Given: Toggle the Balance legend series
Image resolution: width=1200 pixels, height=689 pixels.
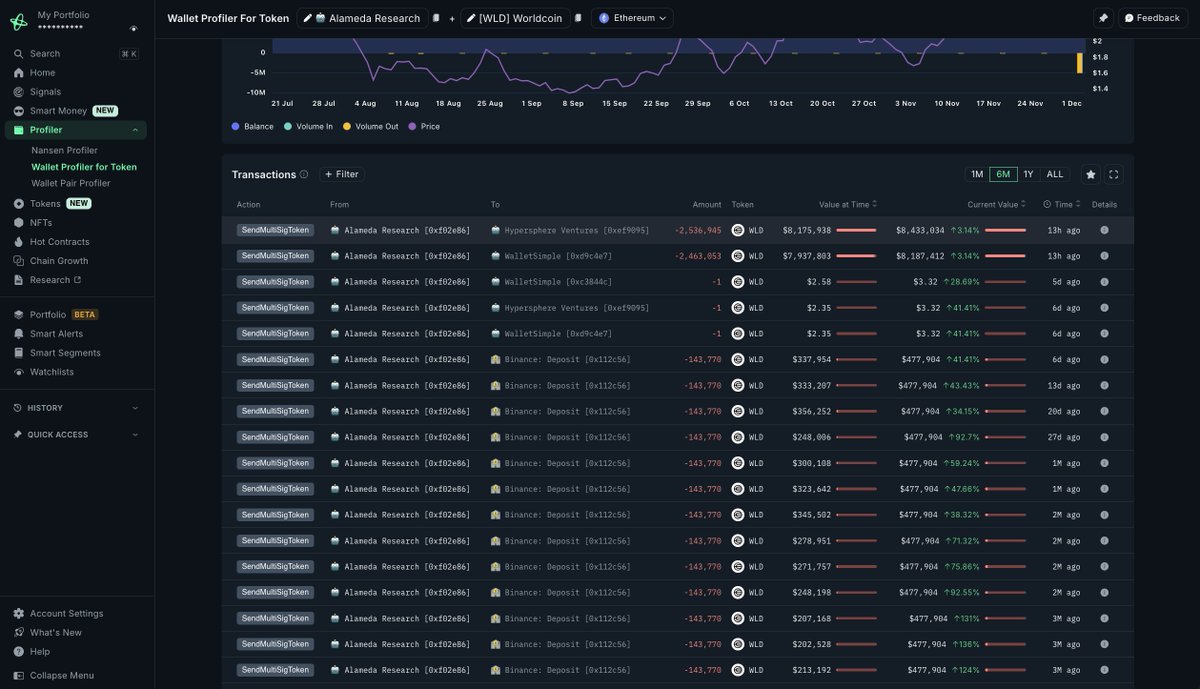Looking at the screenshot, I should 252,127.
